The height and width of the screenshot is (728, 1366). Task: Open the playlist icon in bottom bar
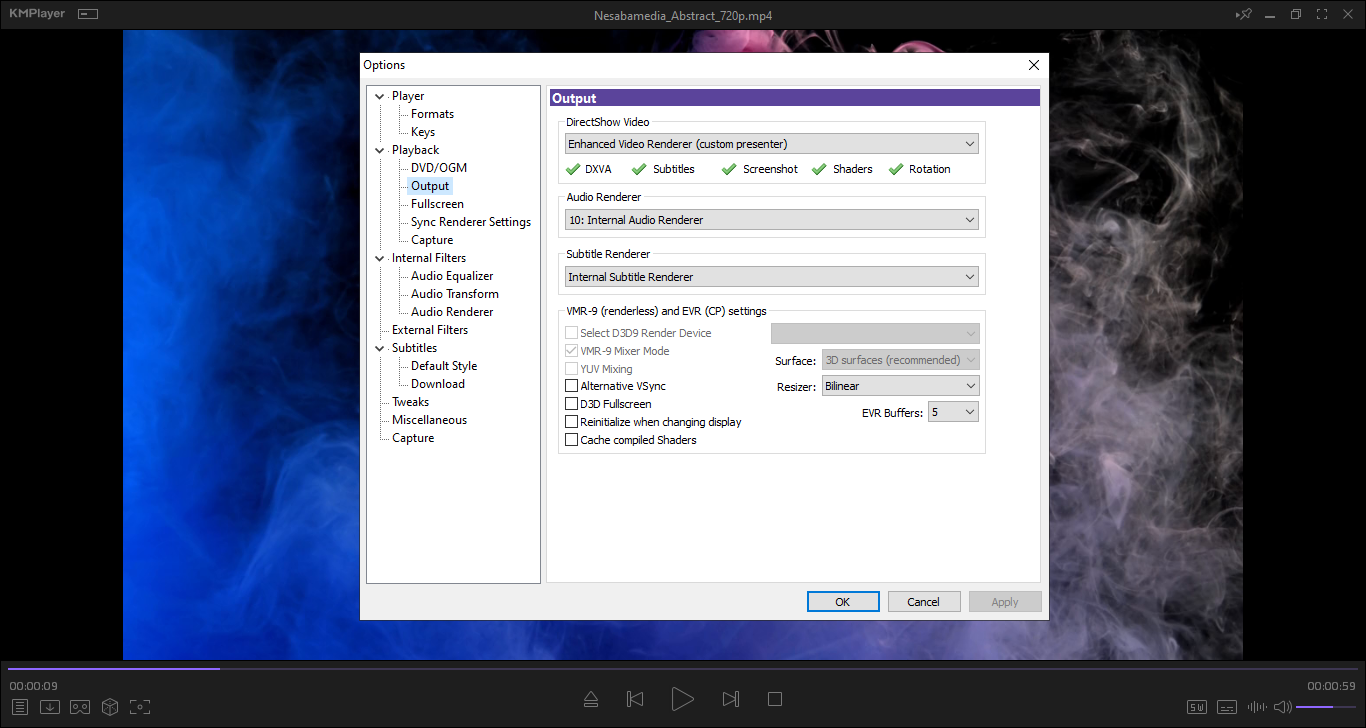[20, 707]
